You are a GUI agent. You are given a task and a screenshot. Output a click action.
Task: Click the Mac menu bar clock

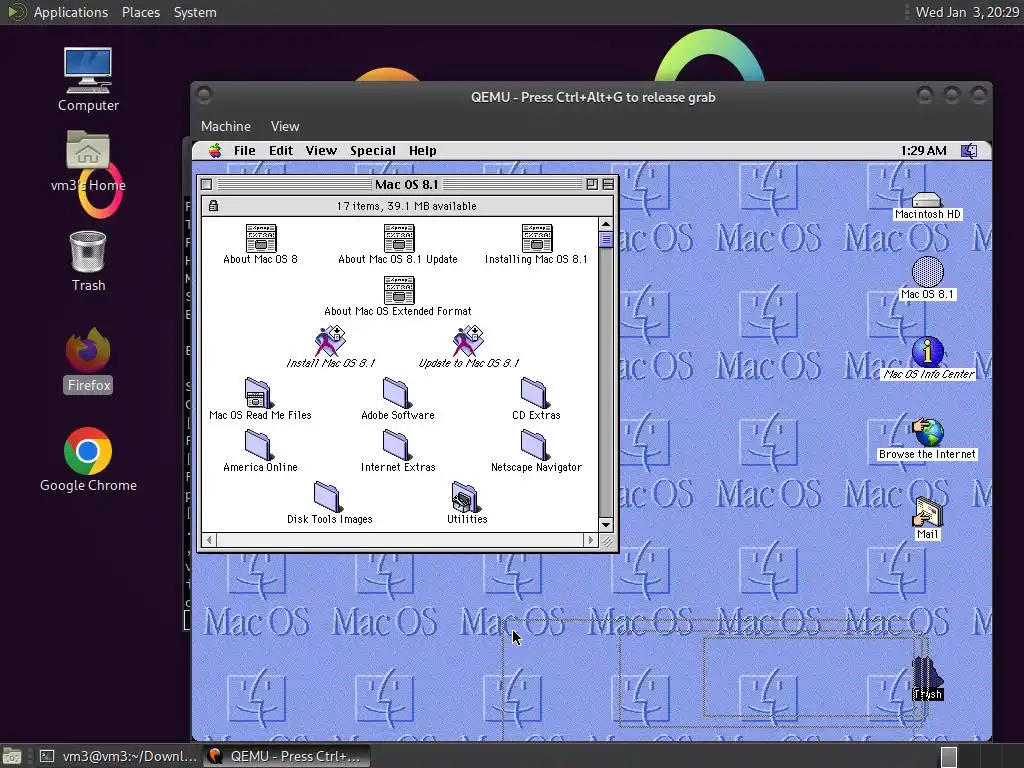[923, 151]
